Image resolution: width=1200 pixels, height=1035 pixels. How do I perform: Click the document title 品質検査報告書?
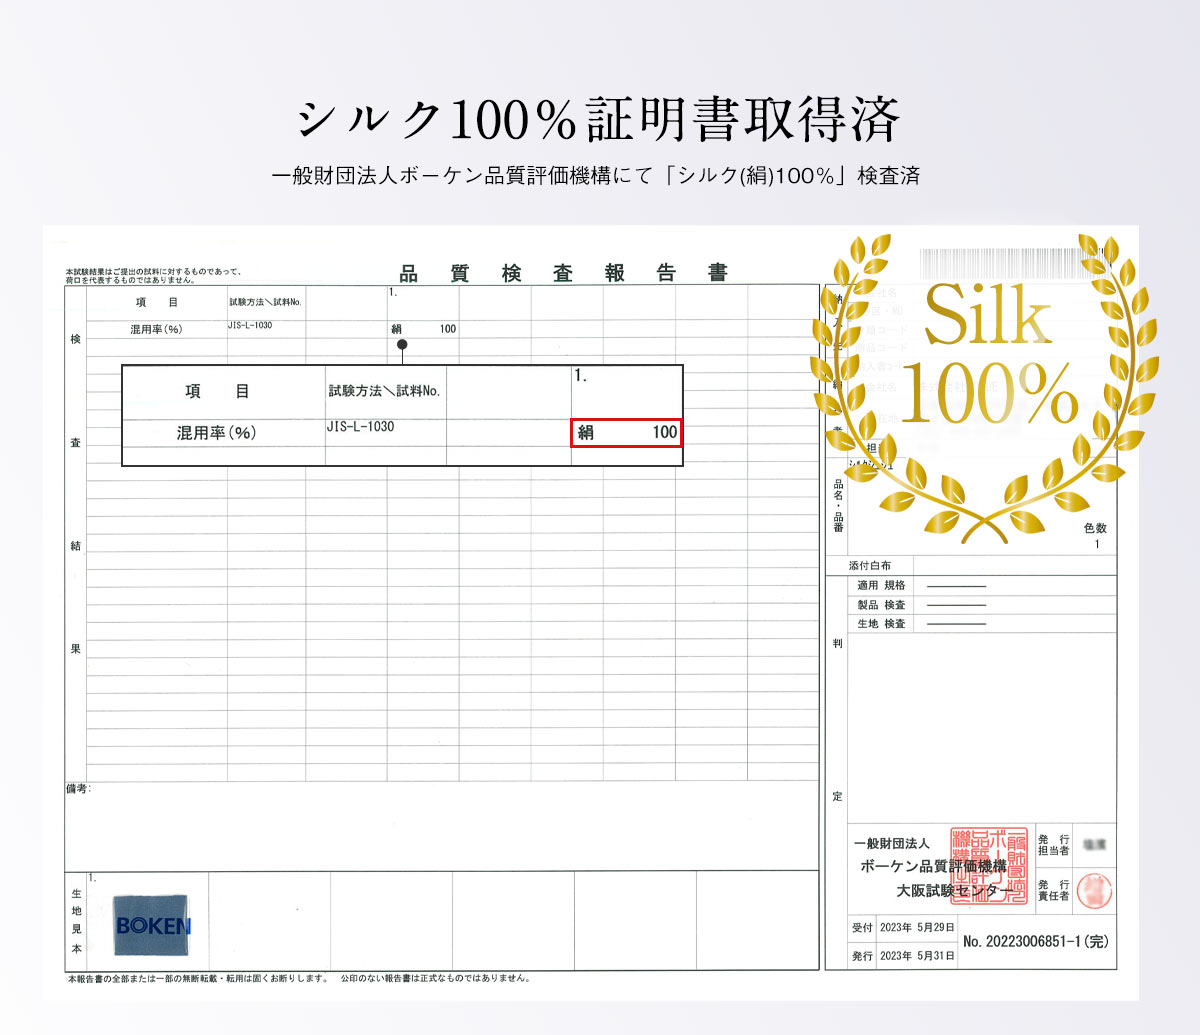pos(564,273)
